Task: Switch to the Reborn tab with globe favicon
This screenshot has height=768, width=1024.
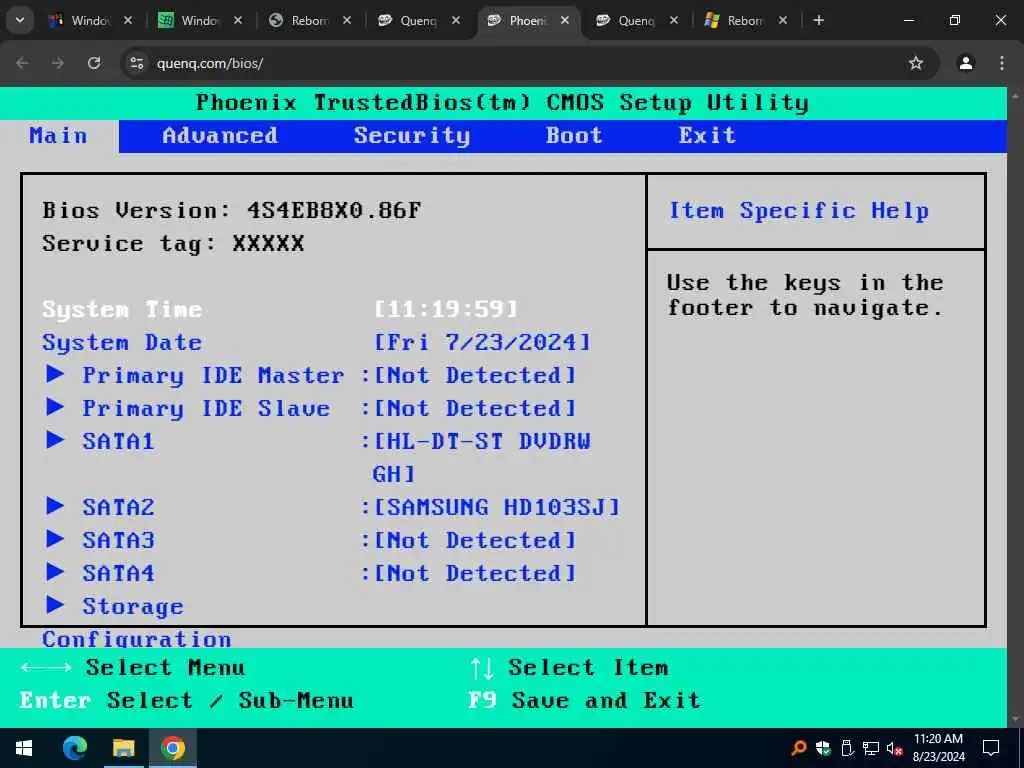Action: point(310,21)
